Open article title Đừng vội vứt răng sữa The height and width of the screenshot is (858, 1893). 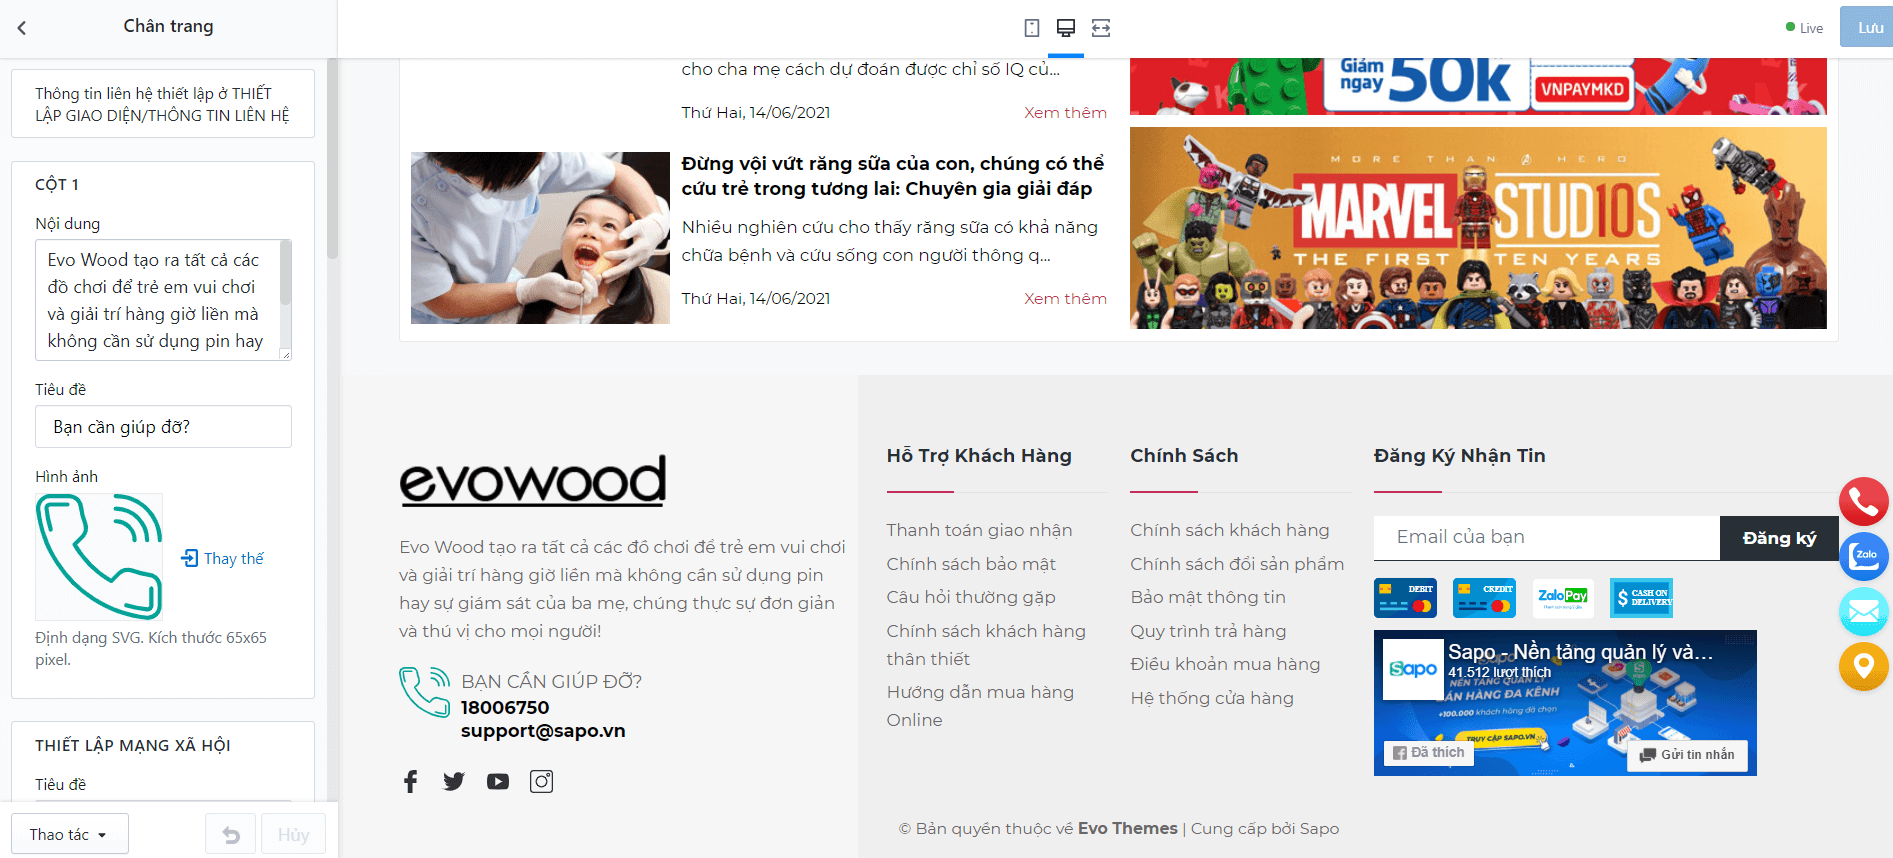coord(892,176)
